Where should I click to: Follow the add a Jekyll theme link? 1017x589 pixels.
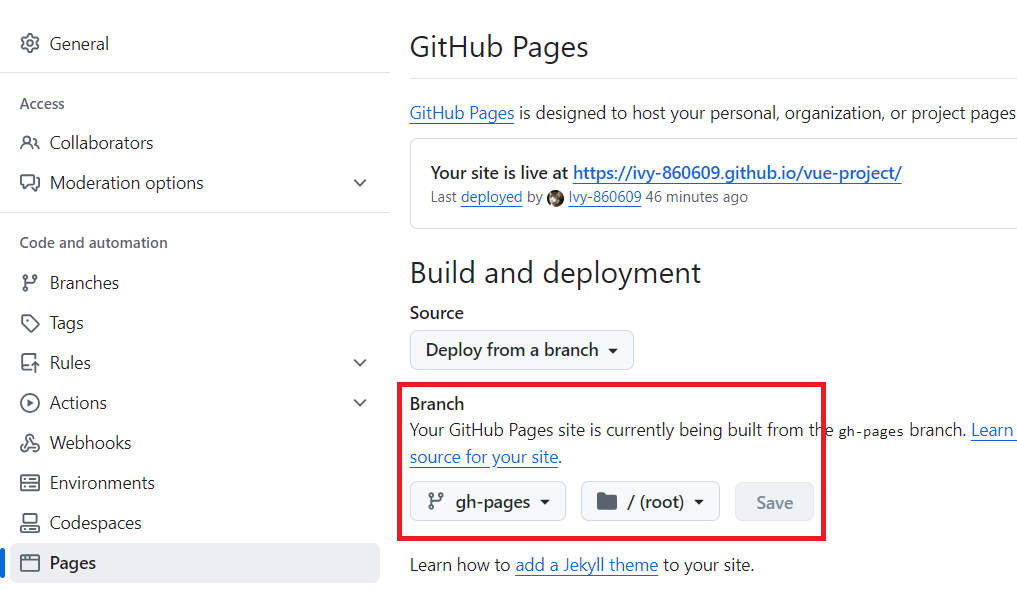[x=586, y=565]
